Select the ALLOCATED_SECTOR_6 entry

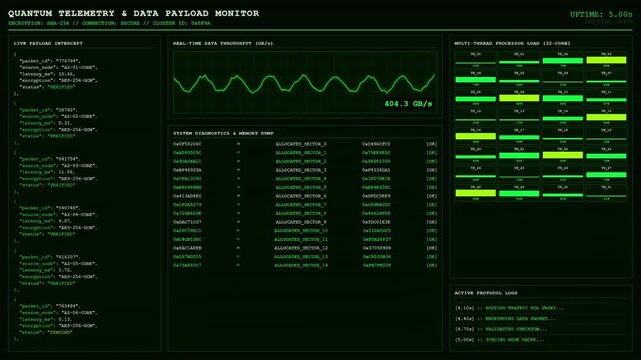301,196
